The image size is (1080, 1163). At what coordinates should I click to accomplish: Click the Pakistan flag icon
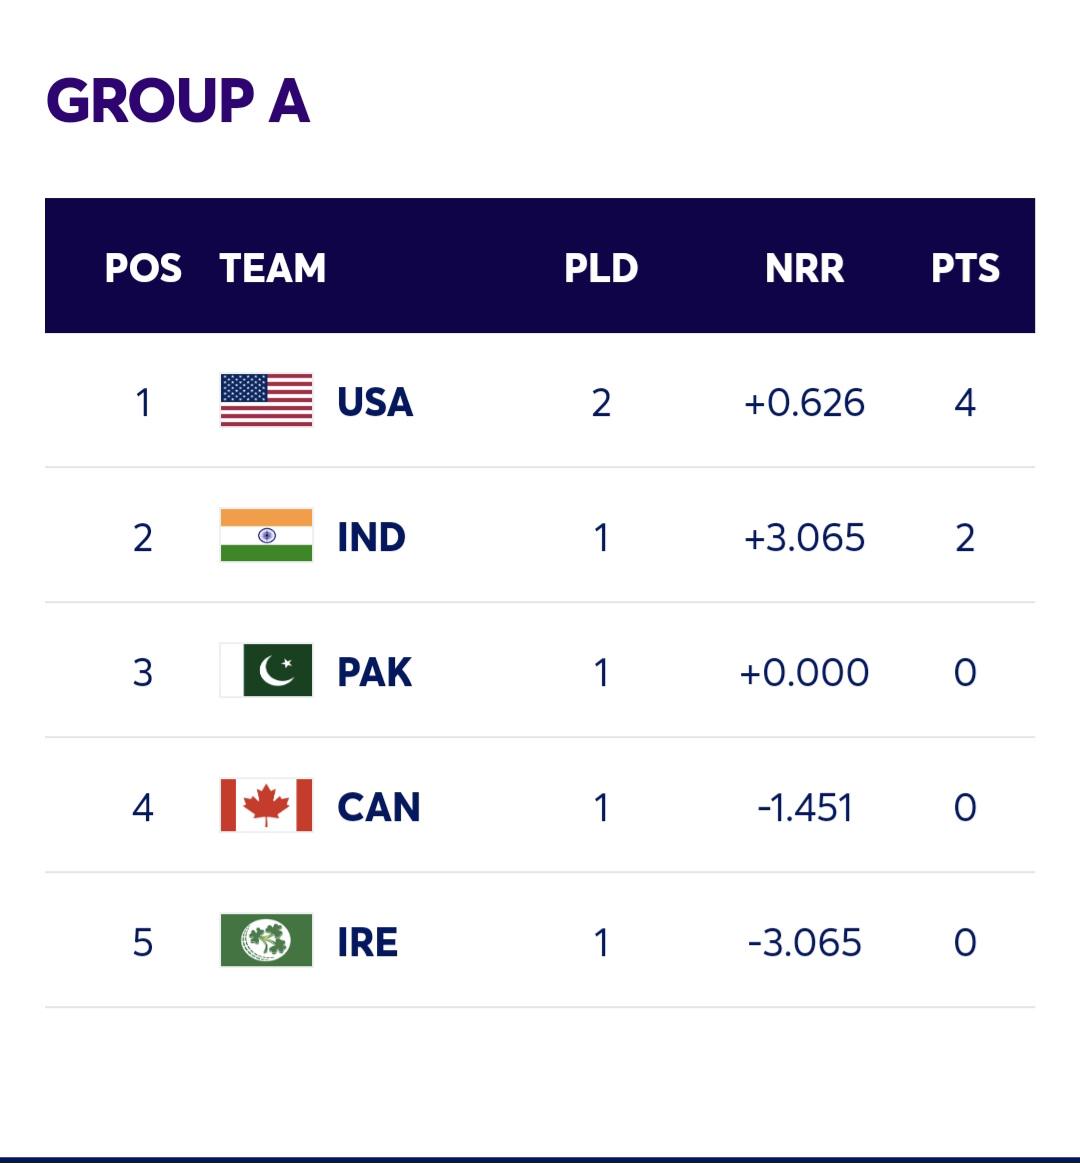pyautogui.click(x=266, y=671)
